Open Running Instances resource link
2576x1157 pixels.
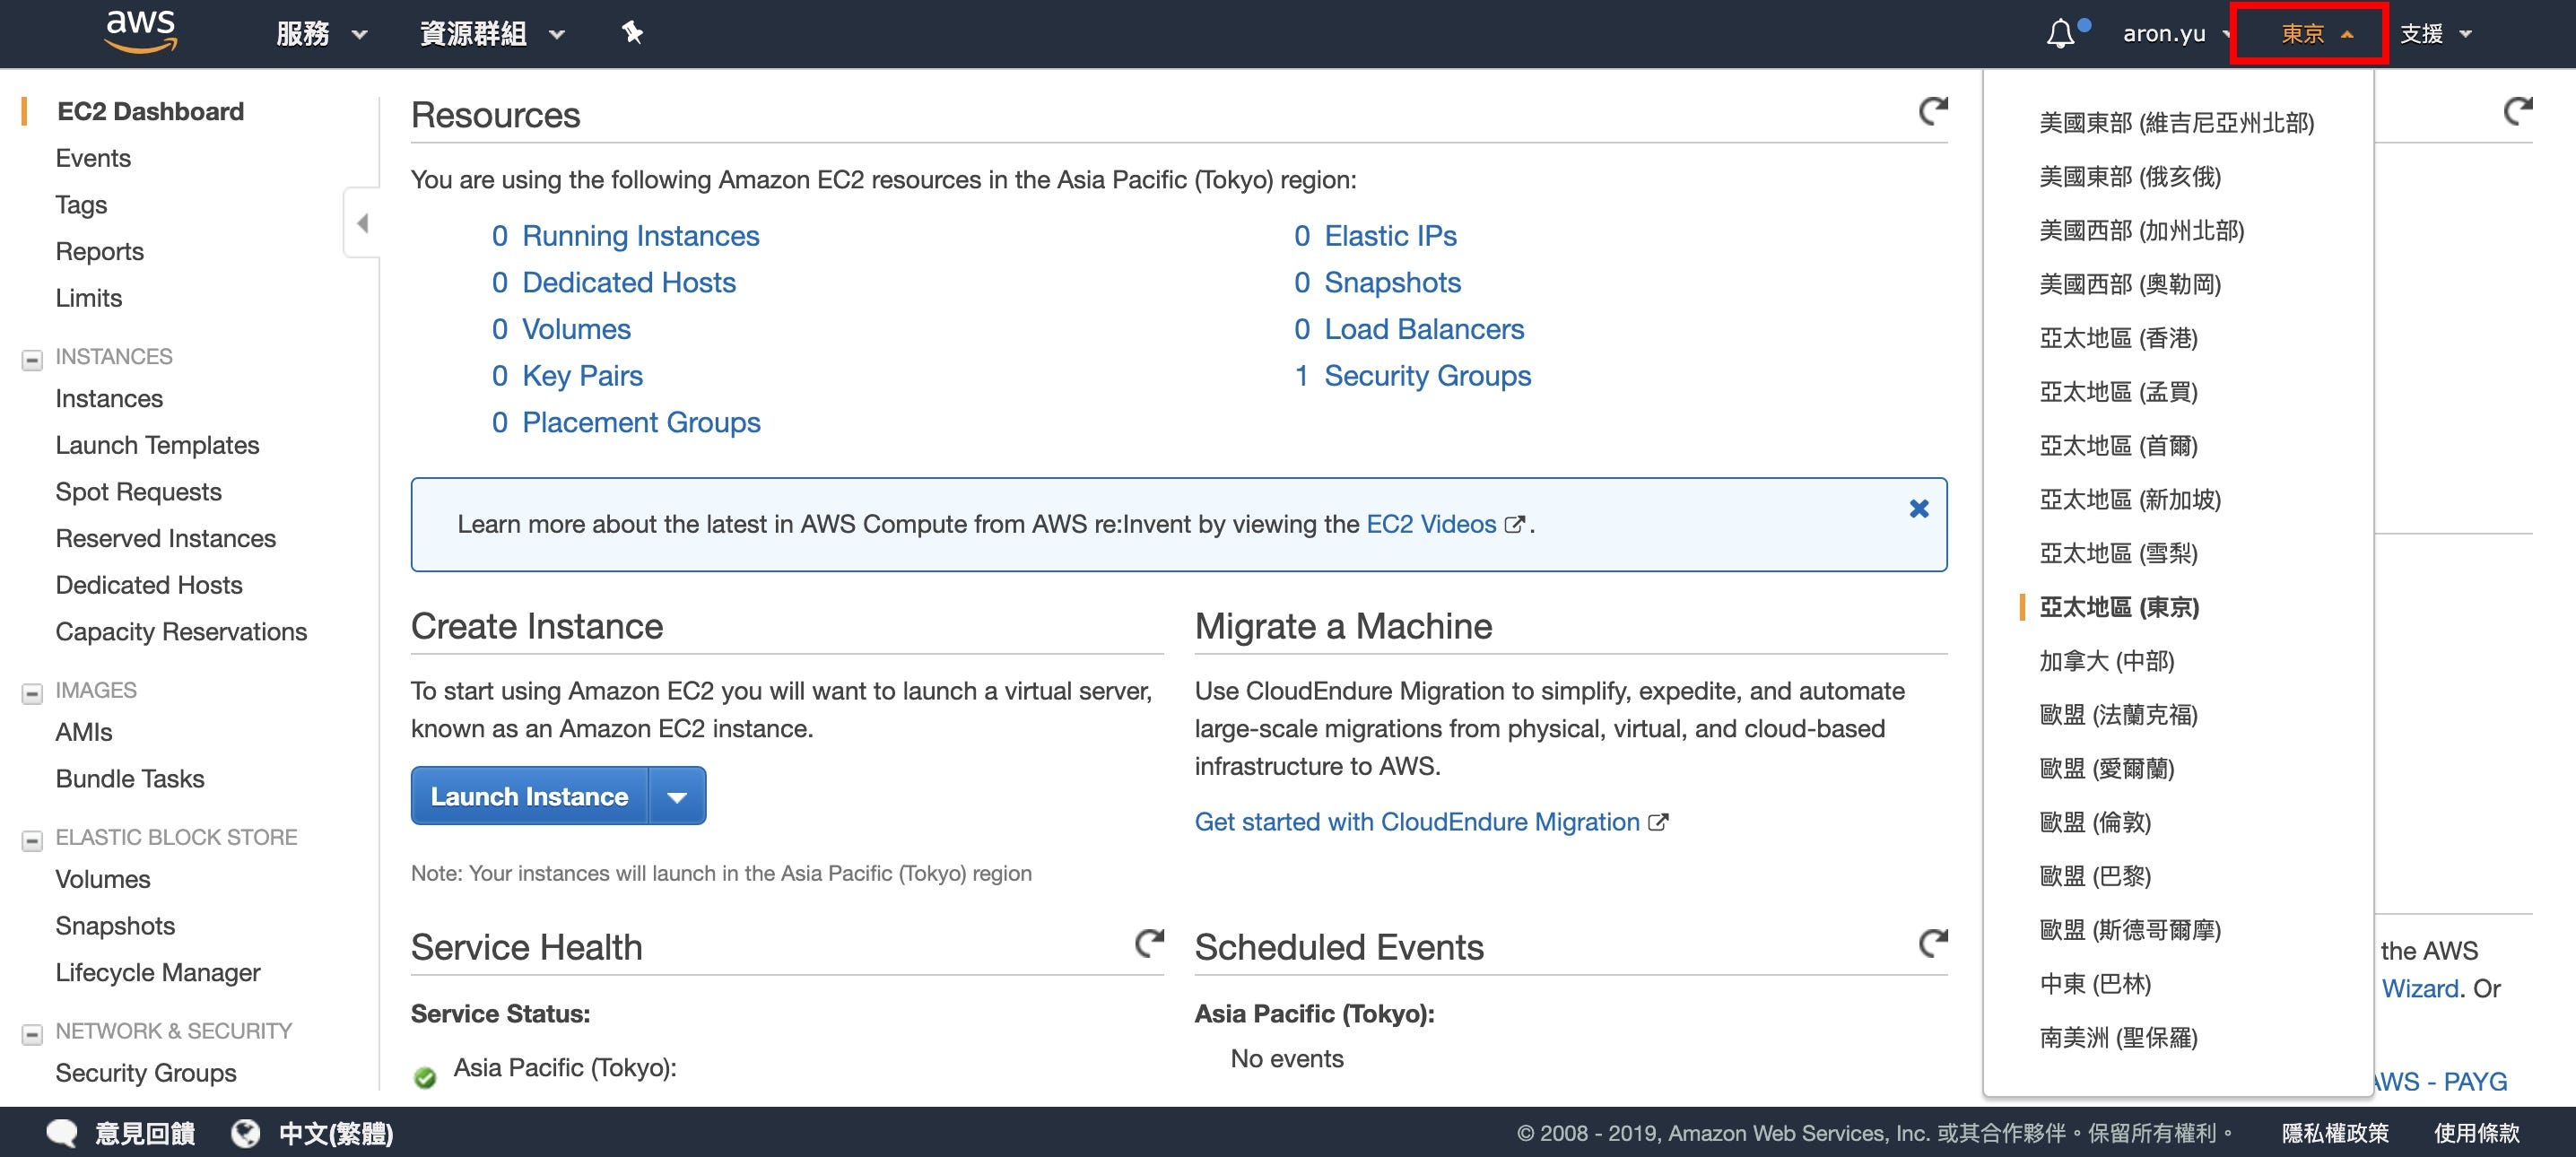[640, 236]
